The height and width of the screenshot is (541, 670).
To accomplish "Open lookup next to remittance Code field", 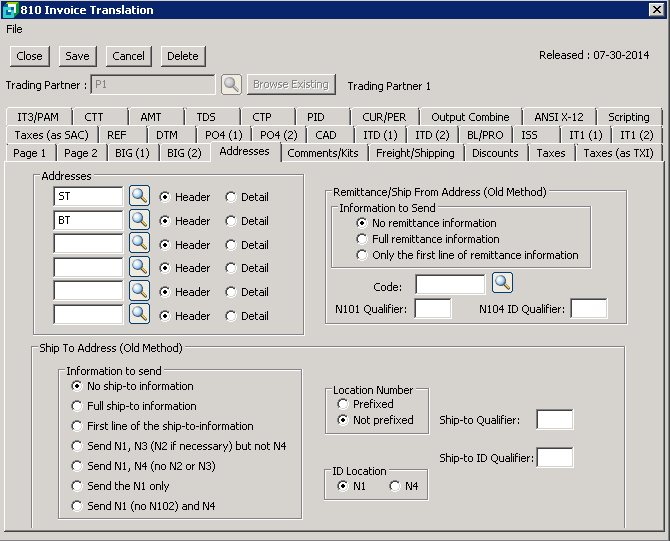I will 502,285.
